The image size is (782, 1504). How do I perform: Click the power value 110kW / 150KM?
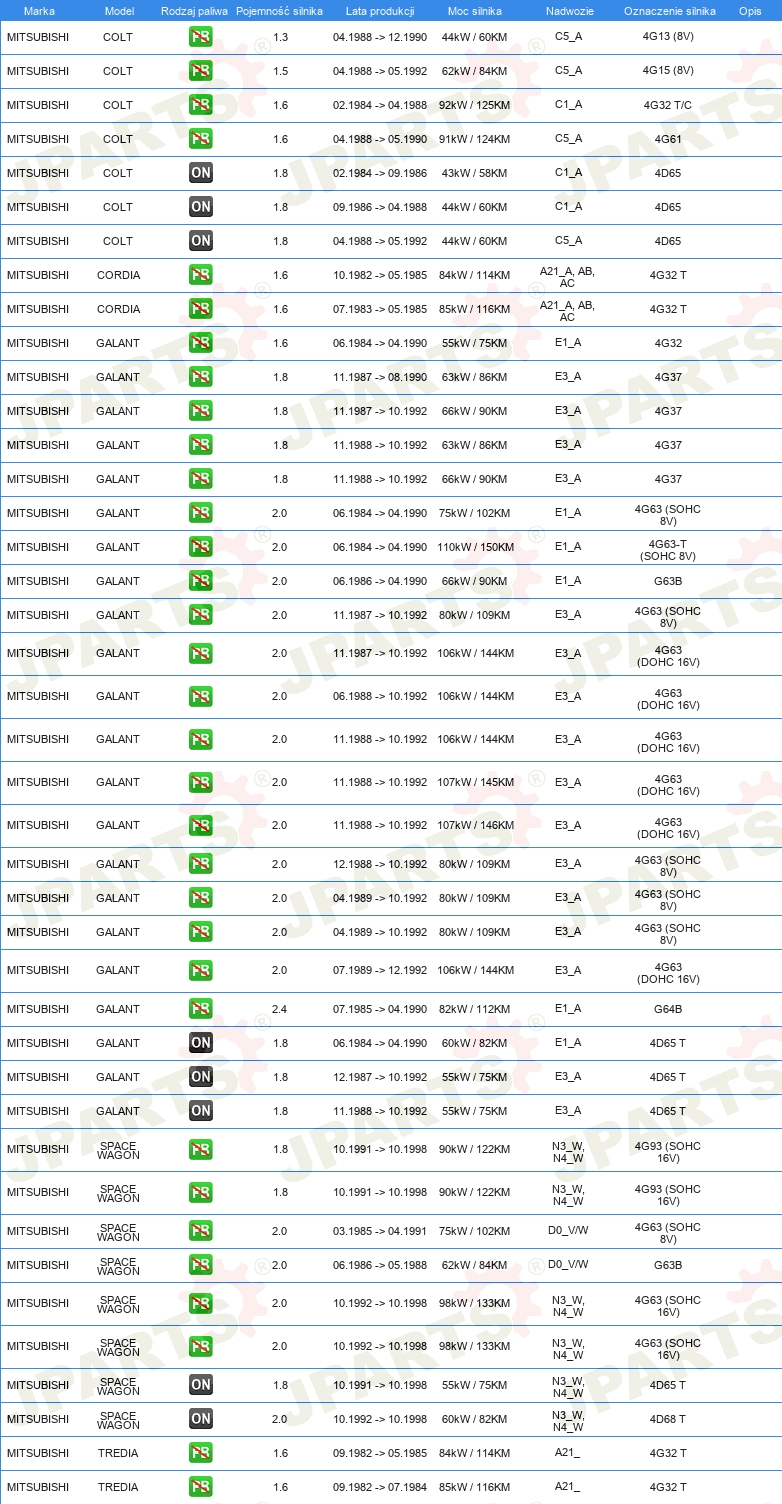click(x=475, y=547)
